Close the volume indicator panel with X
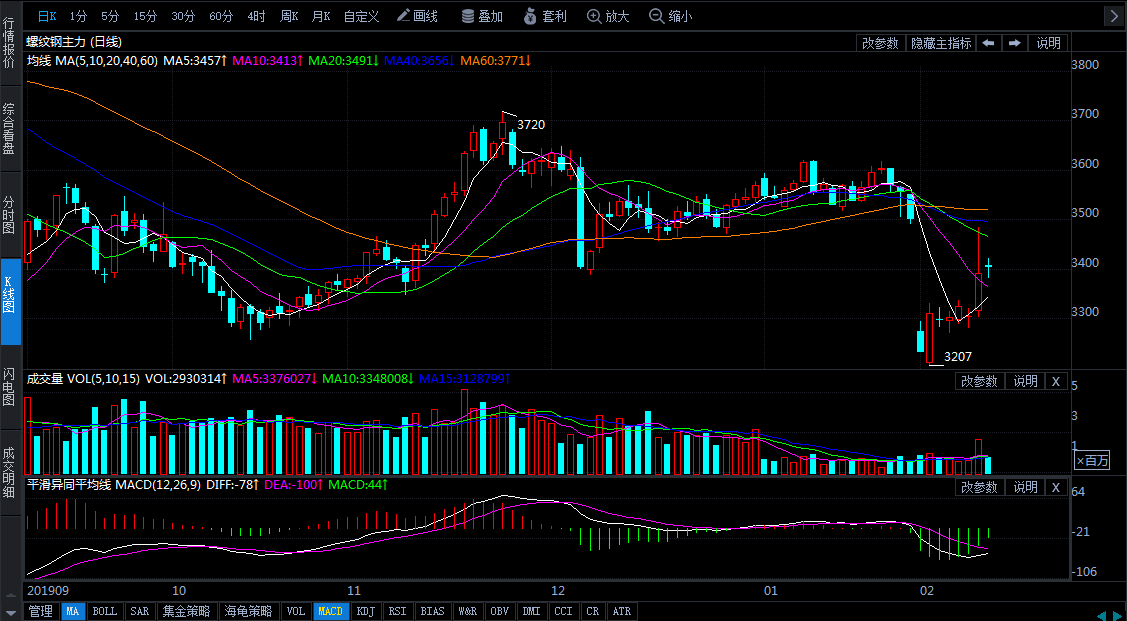 pos(1055,381)
